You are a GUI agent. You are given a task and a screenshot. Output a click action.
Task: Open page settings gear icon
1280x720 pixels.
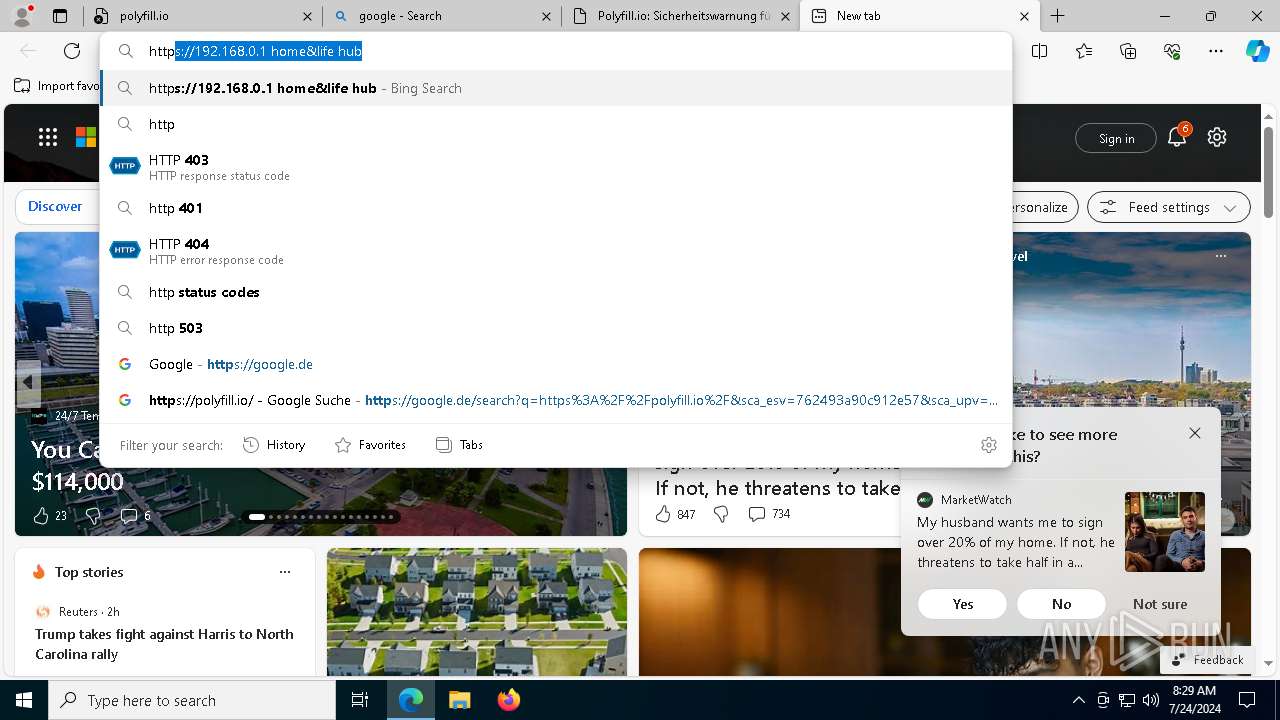click(x=1217, y=137)
